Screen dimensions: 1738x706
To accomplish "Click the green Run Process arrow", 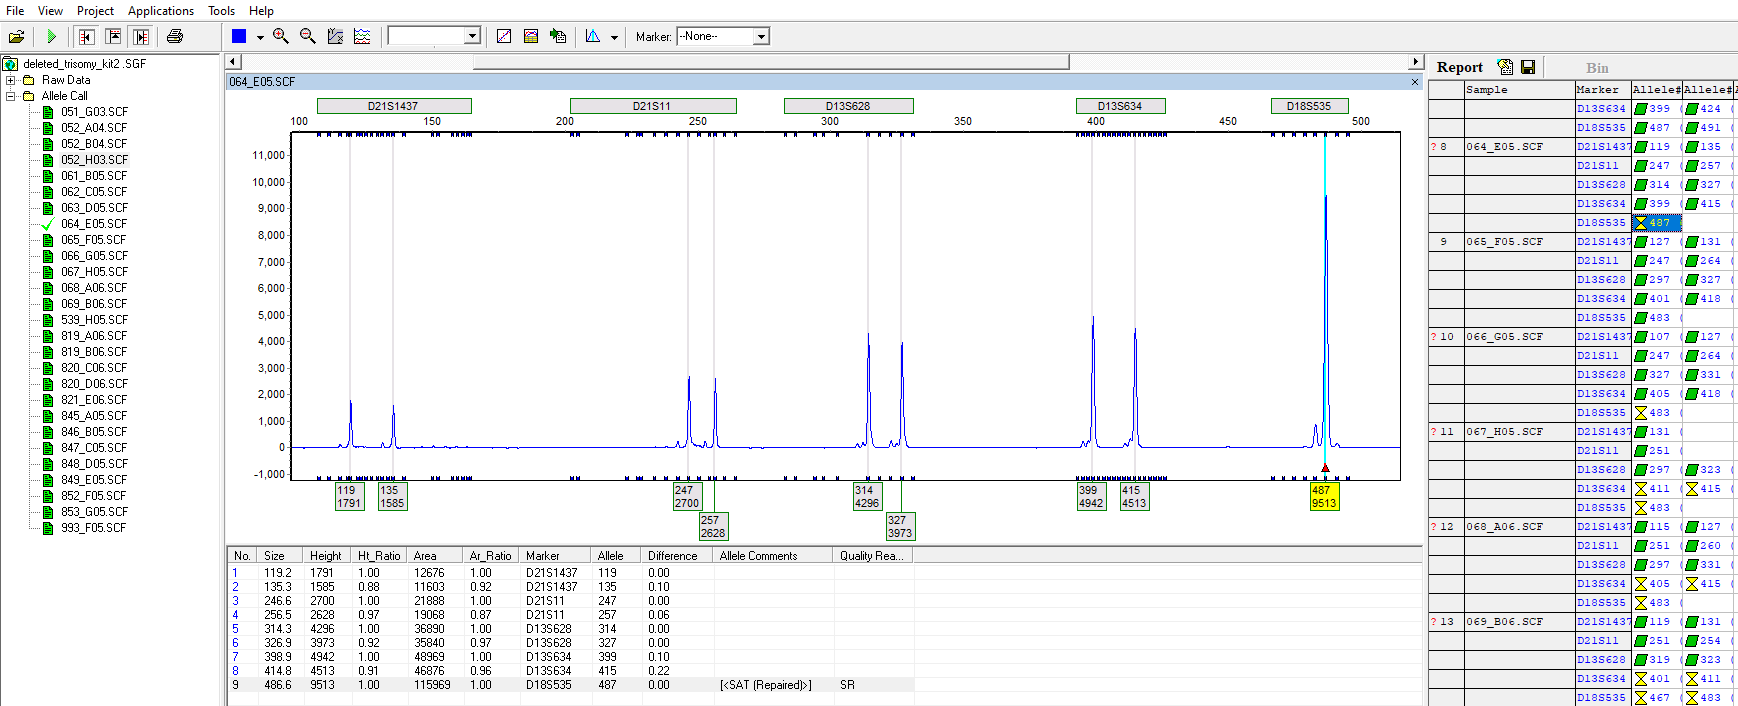I will pos(51,37).
